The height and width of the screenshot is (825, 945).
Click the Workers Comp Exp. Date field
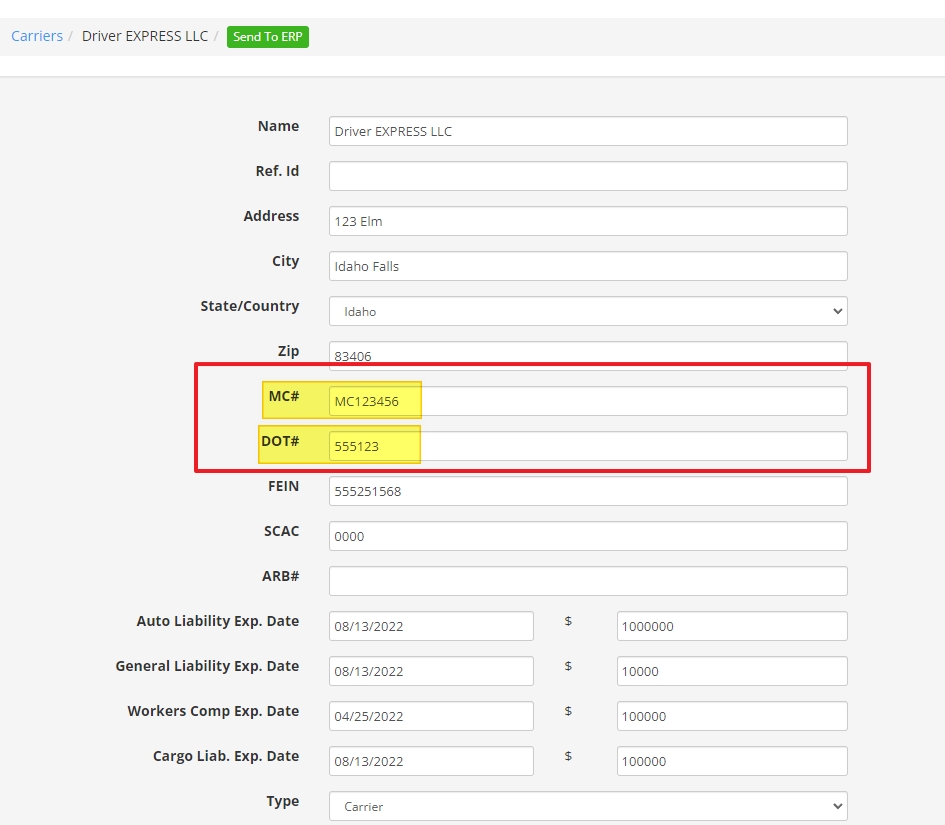click(x=431, y=716)
